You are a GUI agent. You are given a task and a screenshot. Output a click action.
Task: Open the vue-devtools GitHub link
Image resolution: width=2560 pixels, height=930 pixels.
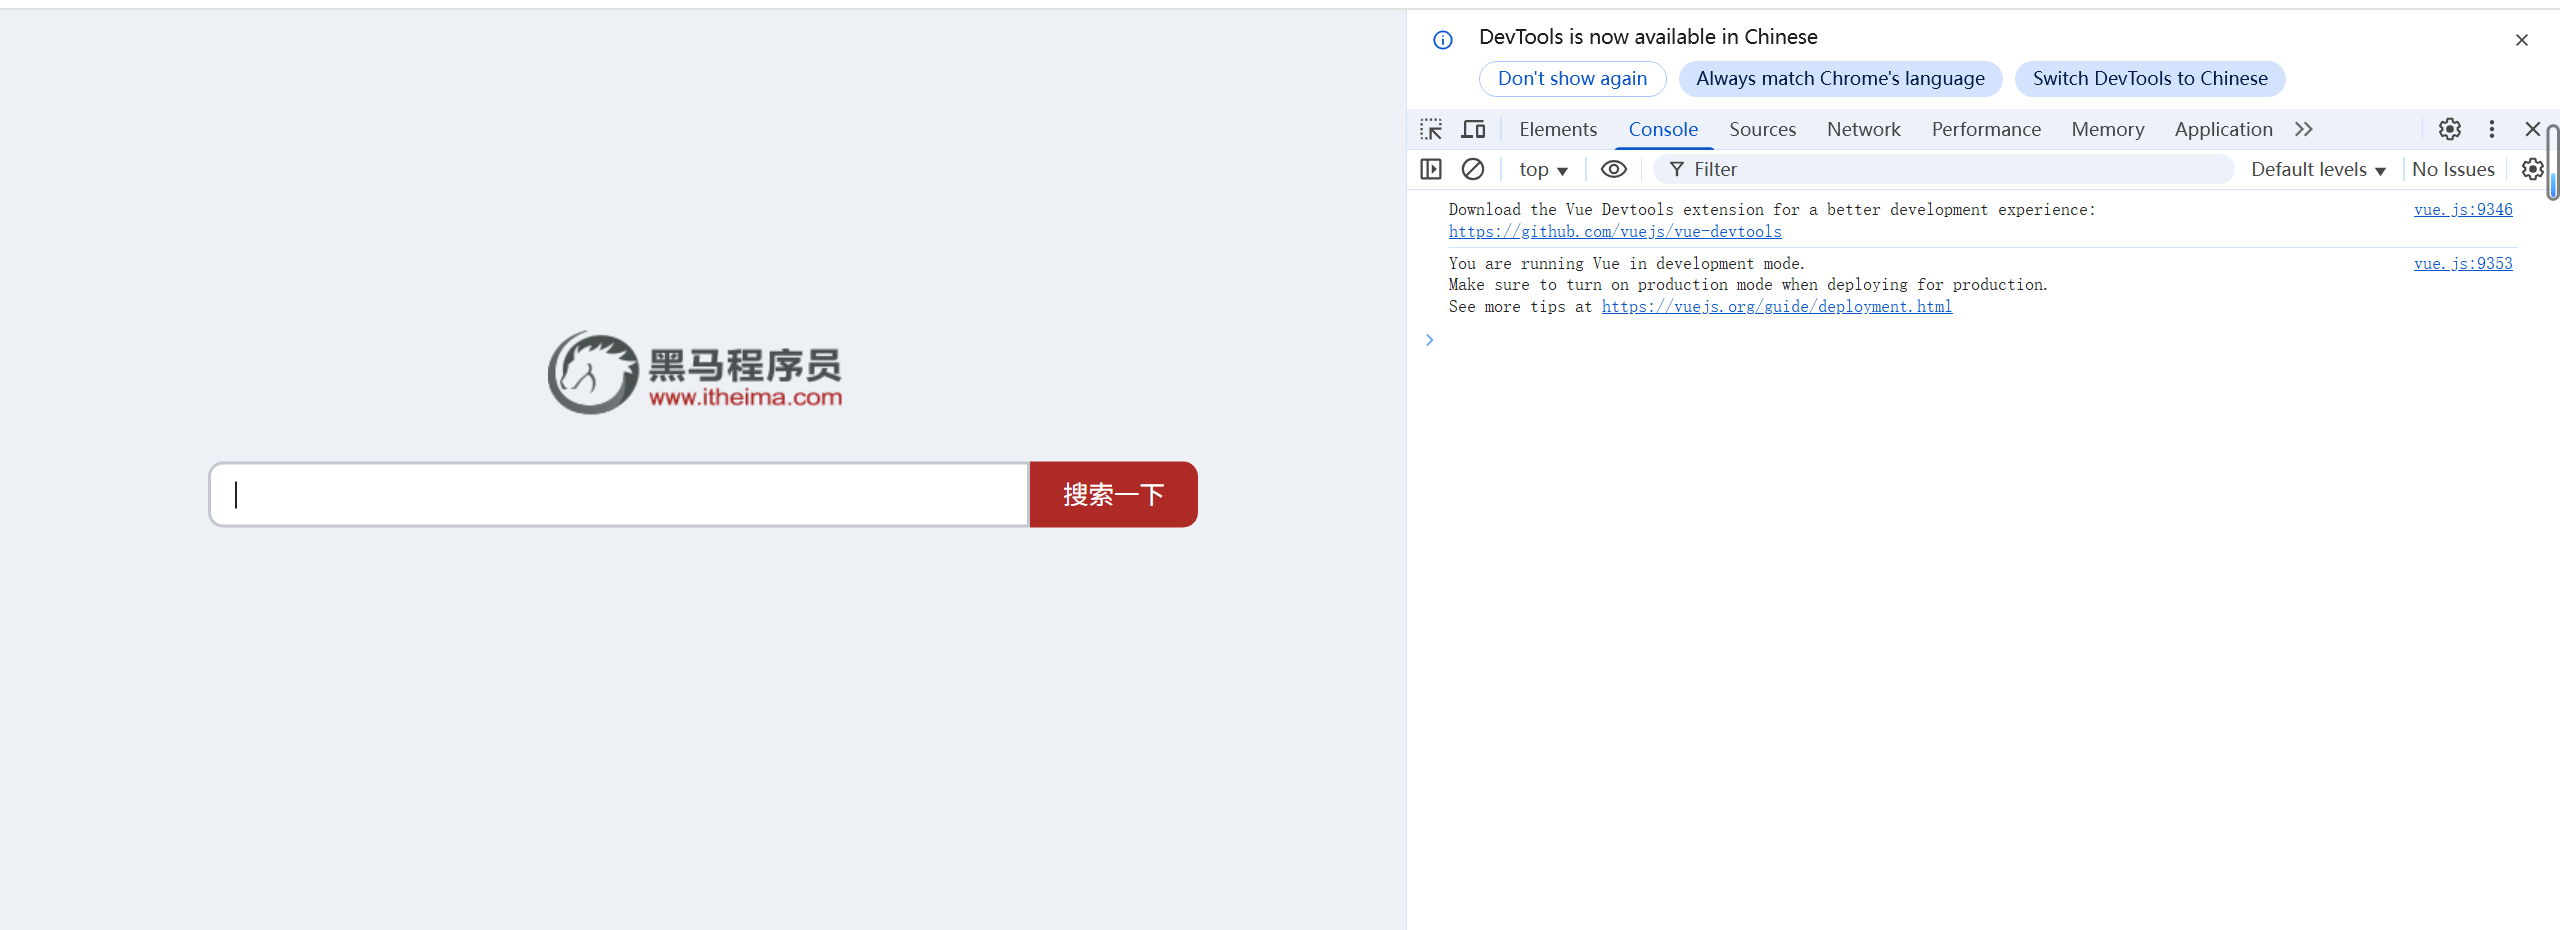[x=1615, y=232]
